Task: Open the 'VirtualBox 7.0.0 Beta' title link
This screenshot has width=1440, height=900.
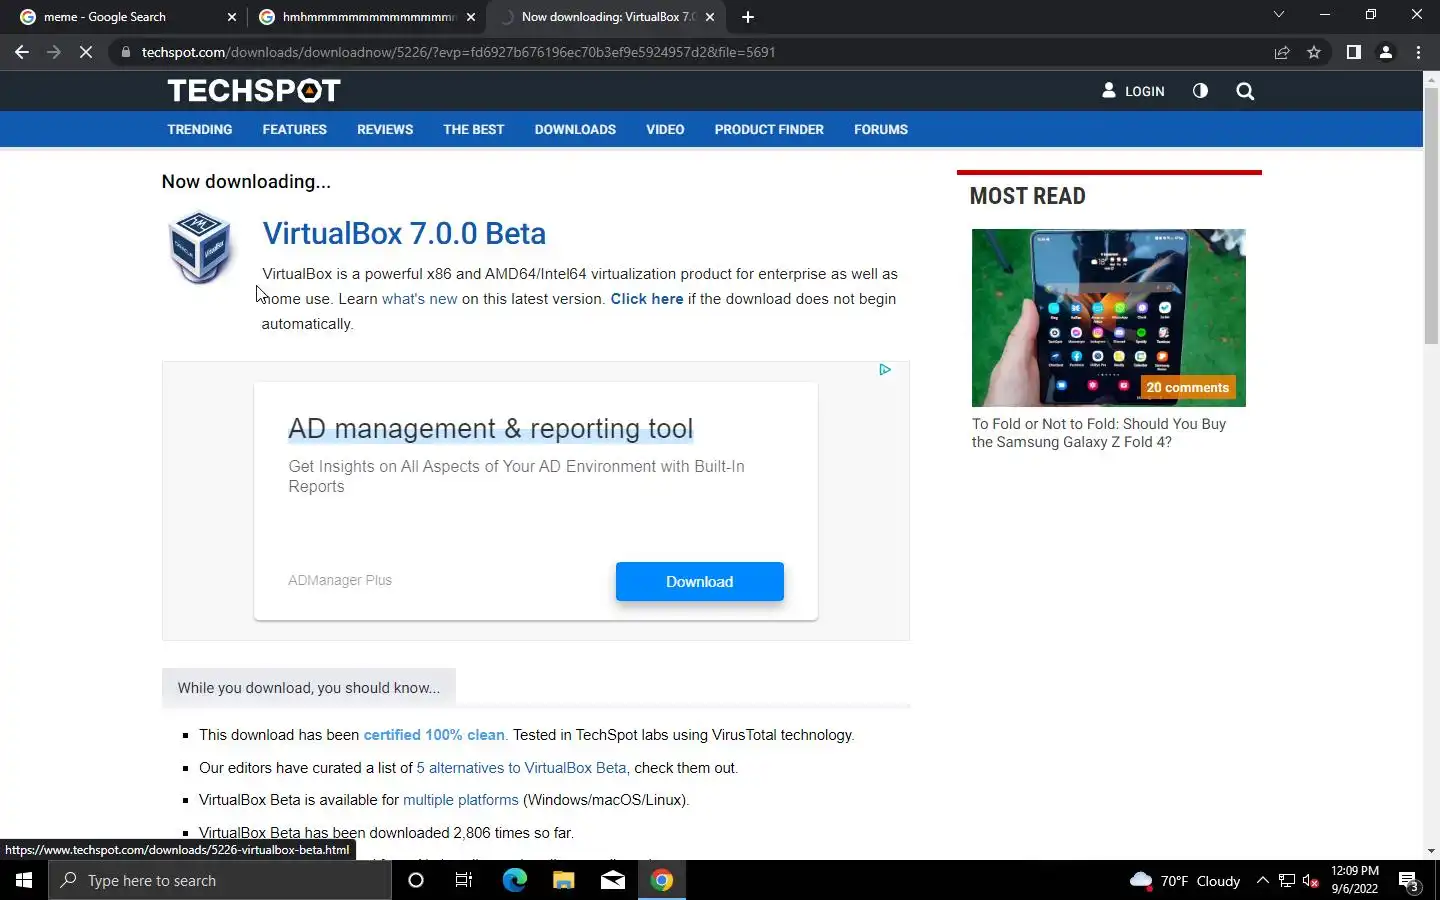Action: (404, 233)
